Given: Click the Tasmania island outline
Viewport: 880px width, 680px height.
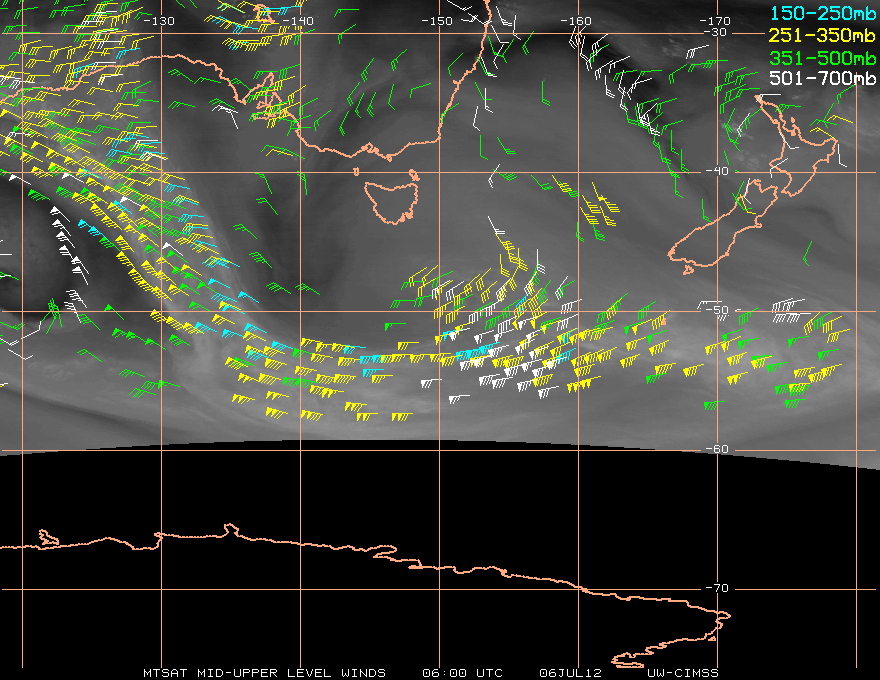Looking at the screenshot, I should point(391,202).
